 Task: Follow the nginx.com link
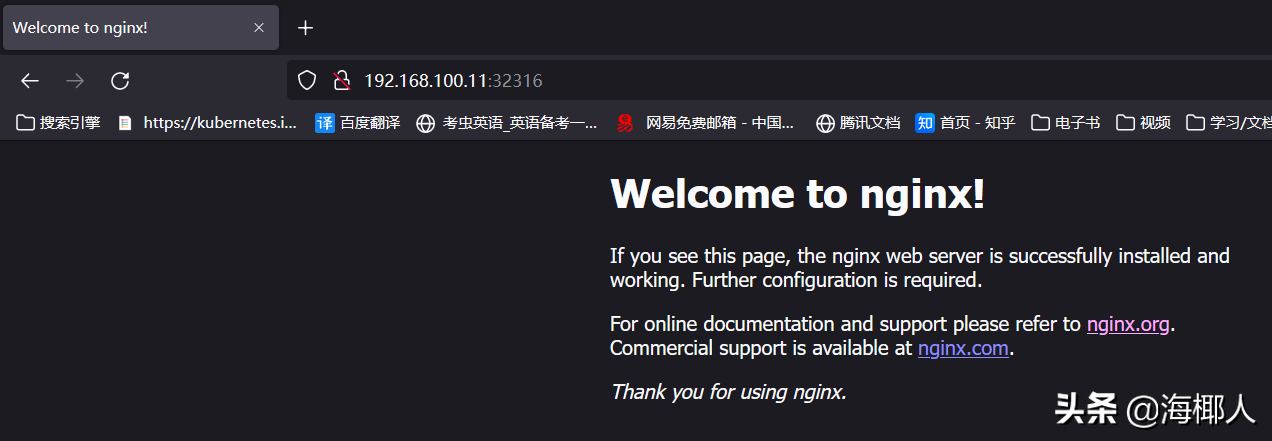tap(963, 348)
